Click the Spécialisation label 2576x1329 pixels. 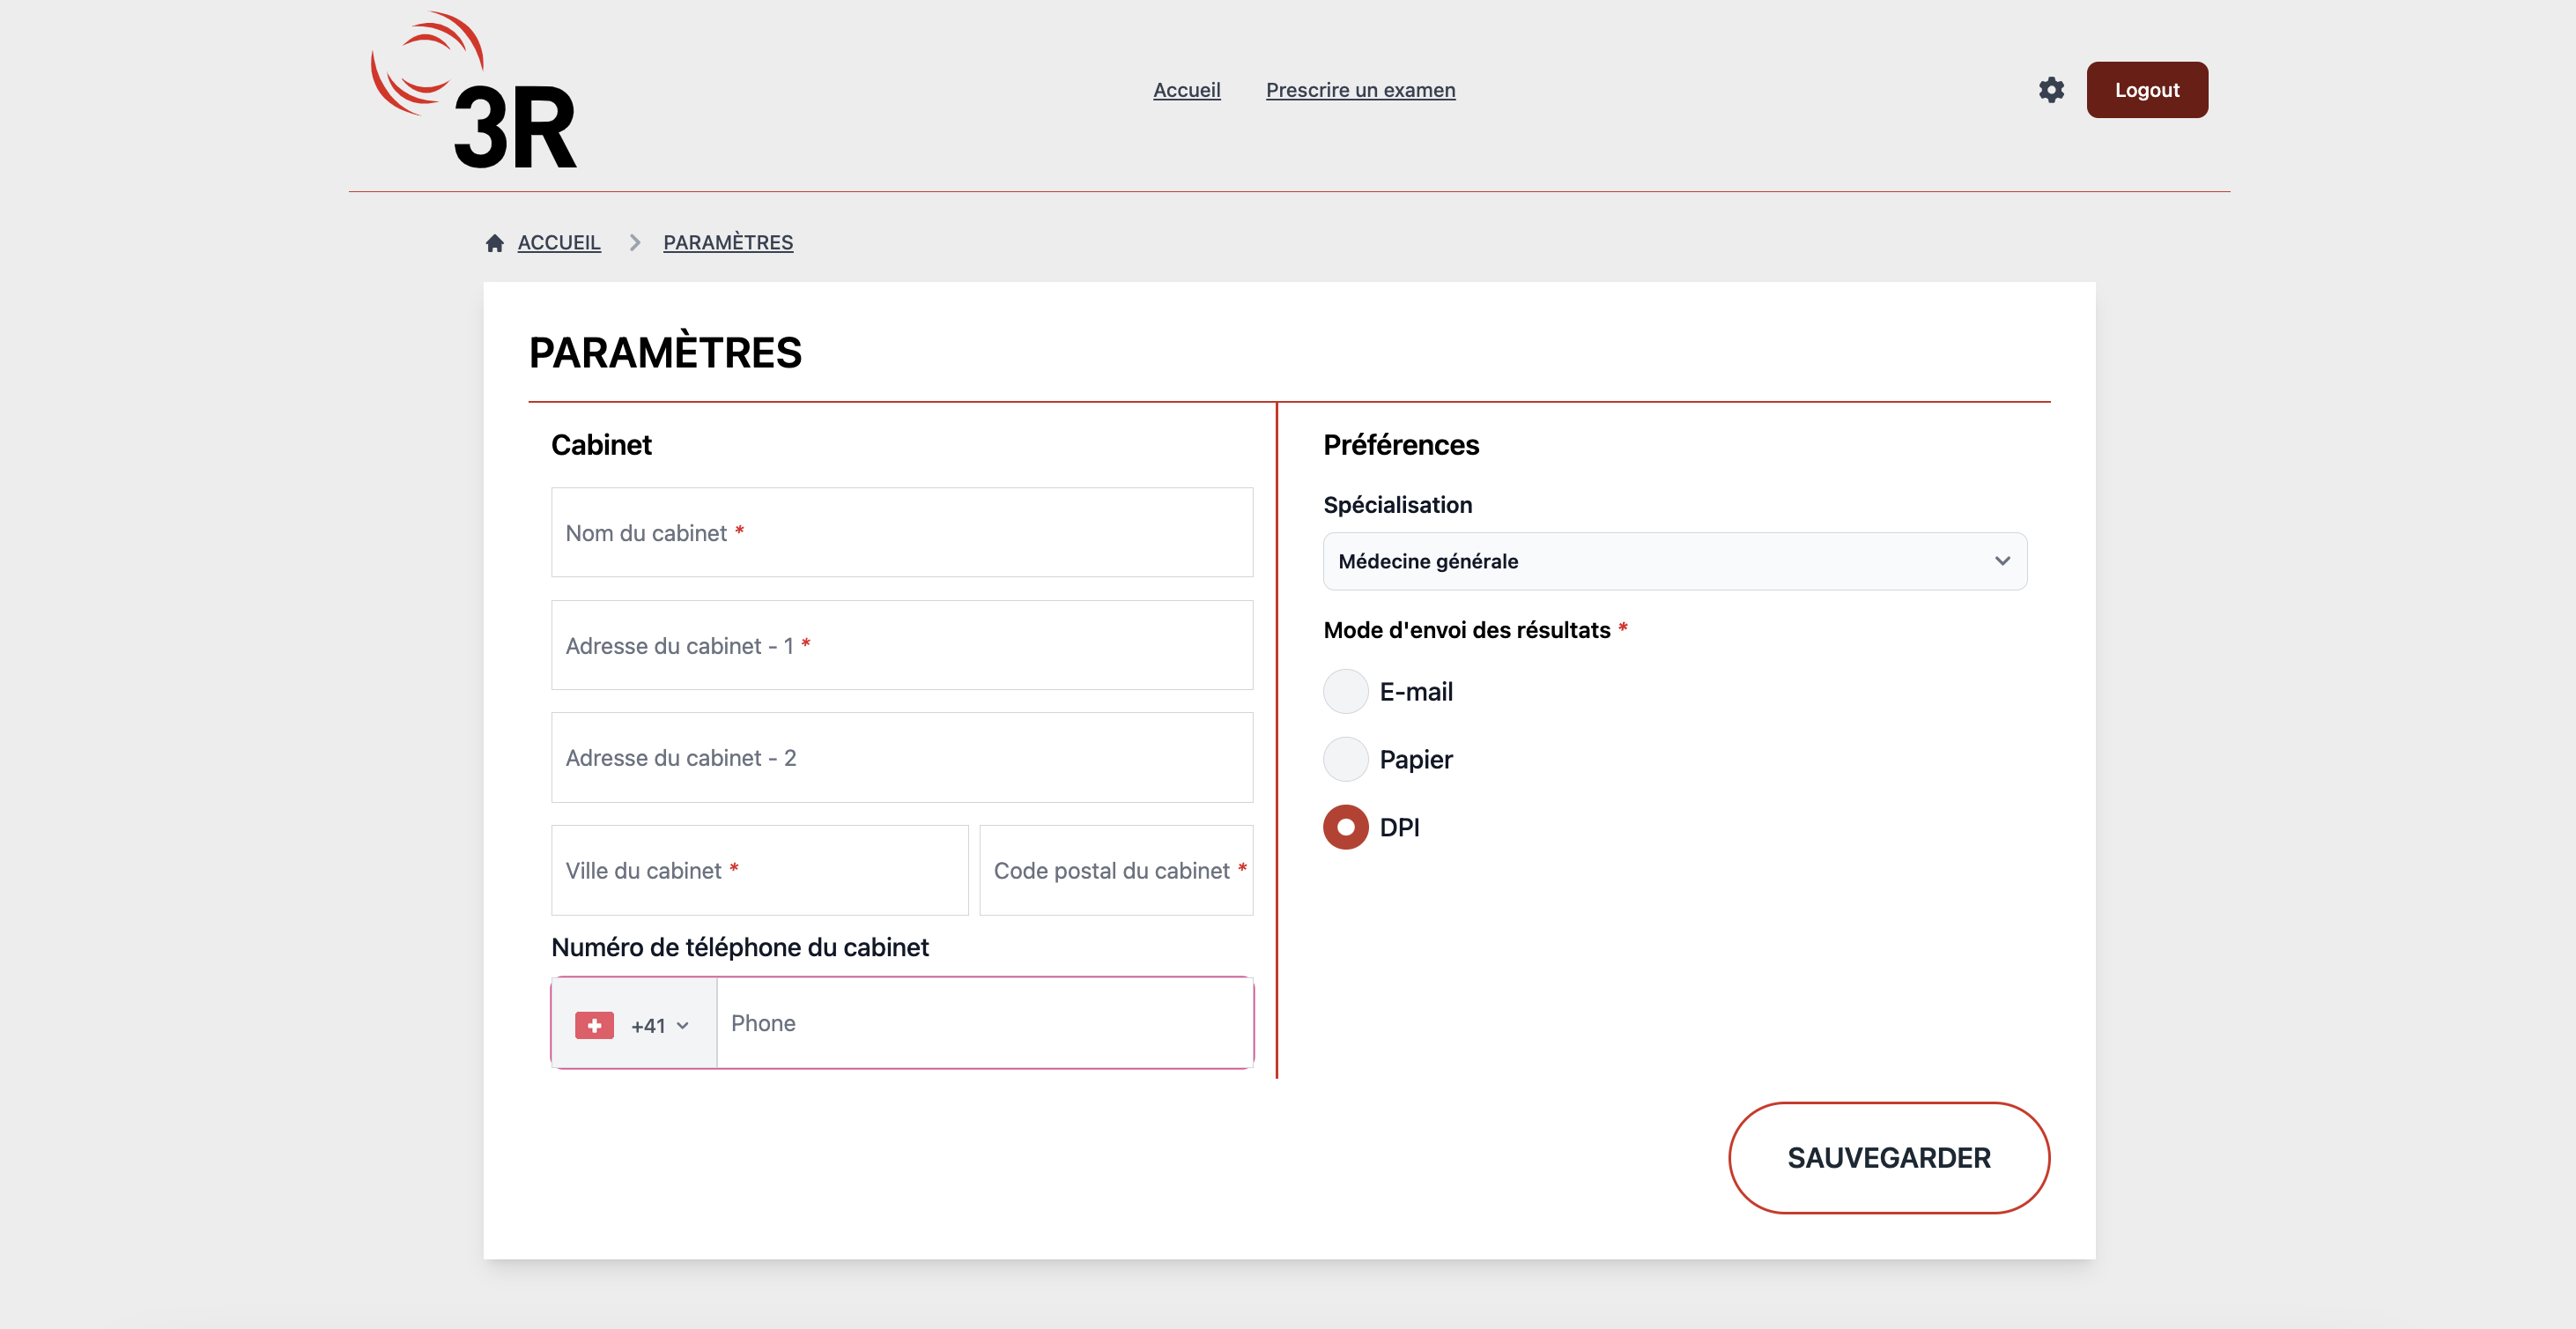[1397, 505]
